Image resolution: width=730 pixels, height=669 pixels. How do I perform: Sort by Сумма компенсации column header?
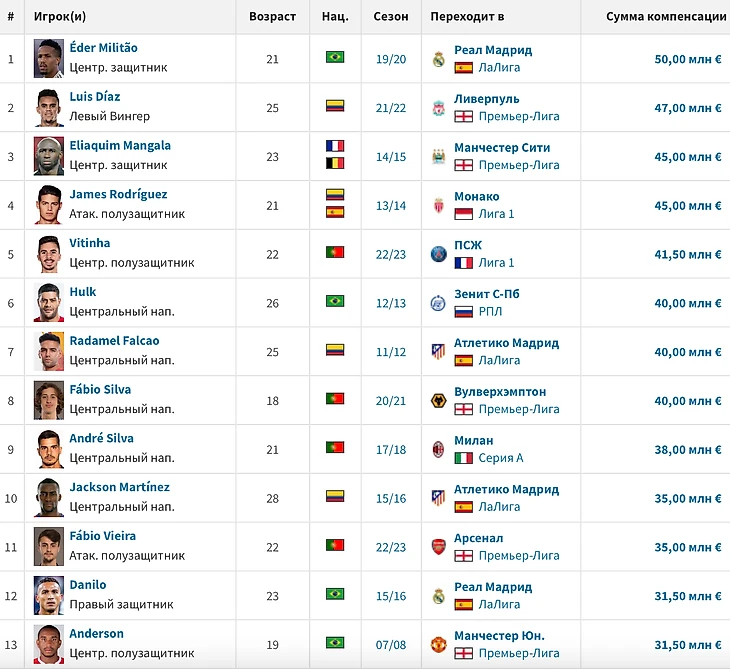[666, 17]
